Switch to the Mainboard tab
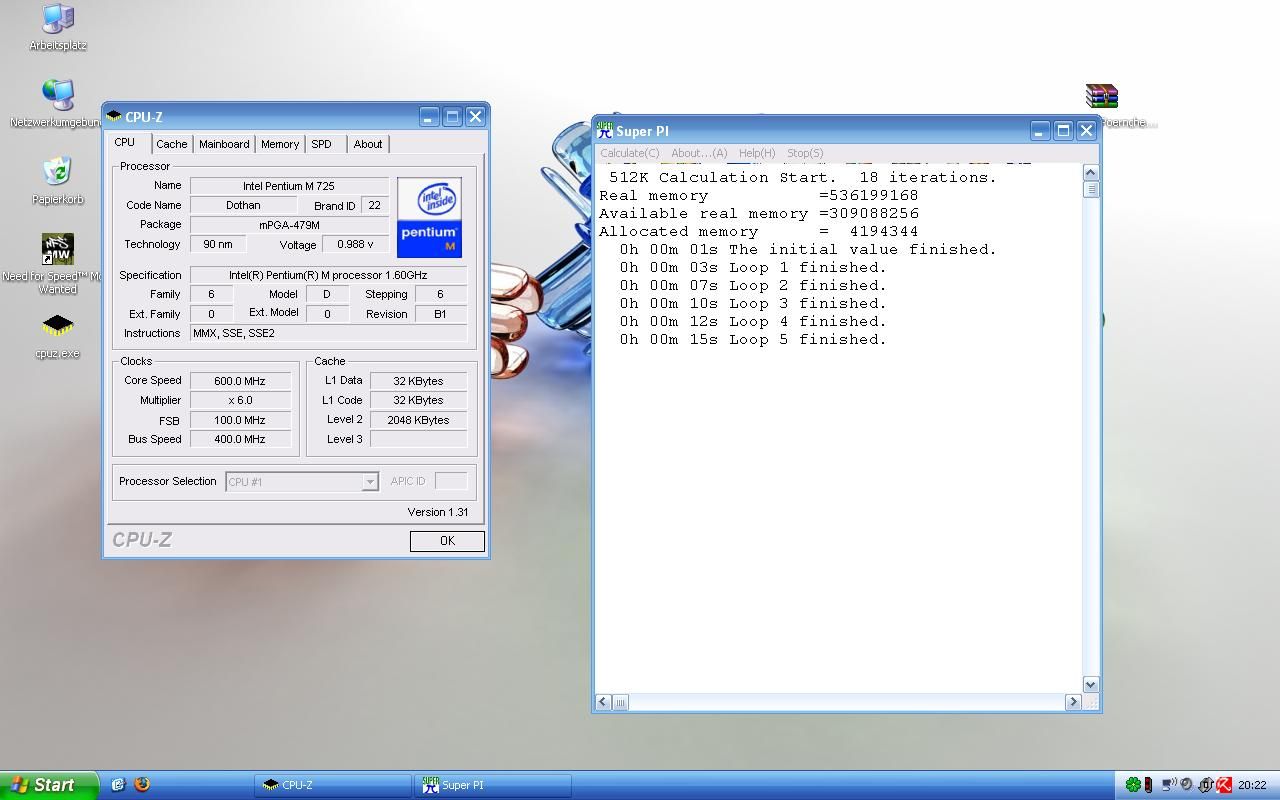This screenshot has height=800, width=1280. pyautogui.click(x=224, y=144)
